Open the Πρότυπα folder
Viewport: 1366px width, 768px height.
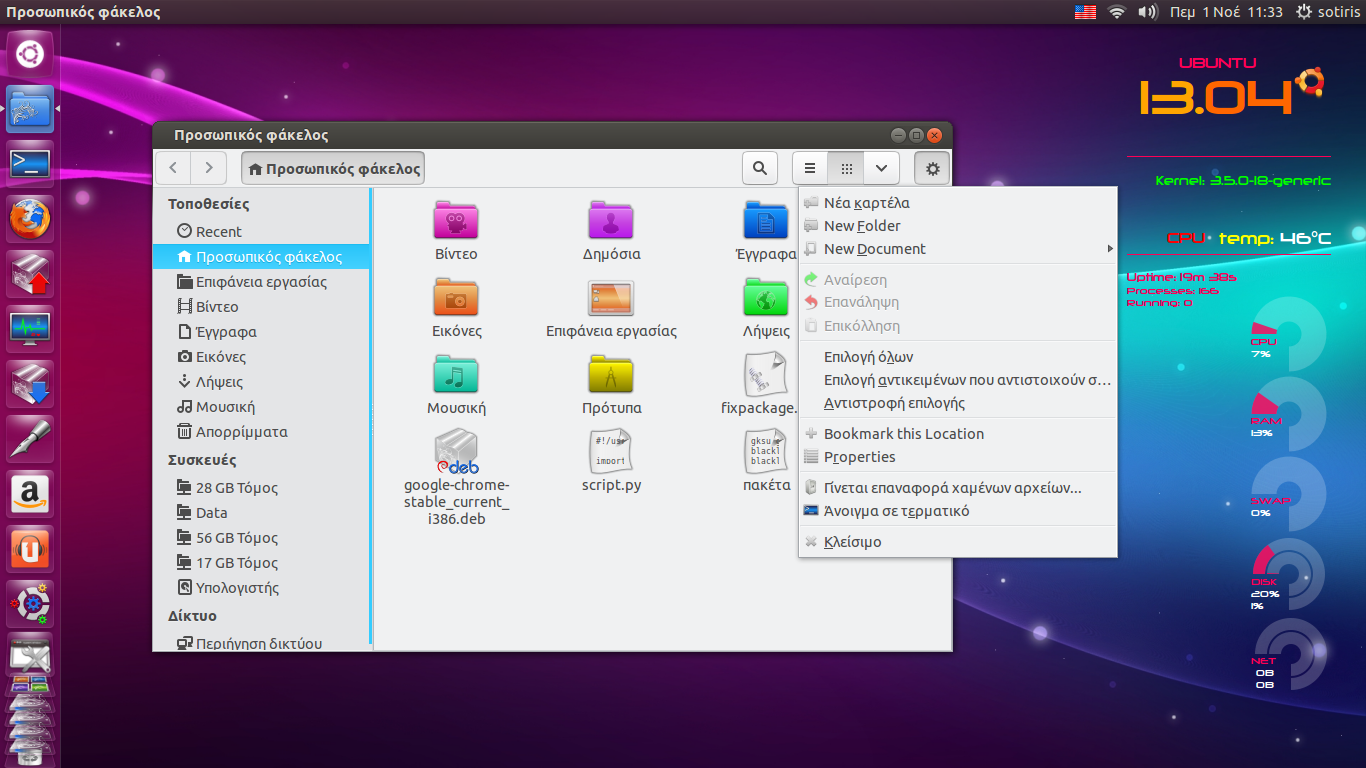(x=611, y=374)
